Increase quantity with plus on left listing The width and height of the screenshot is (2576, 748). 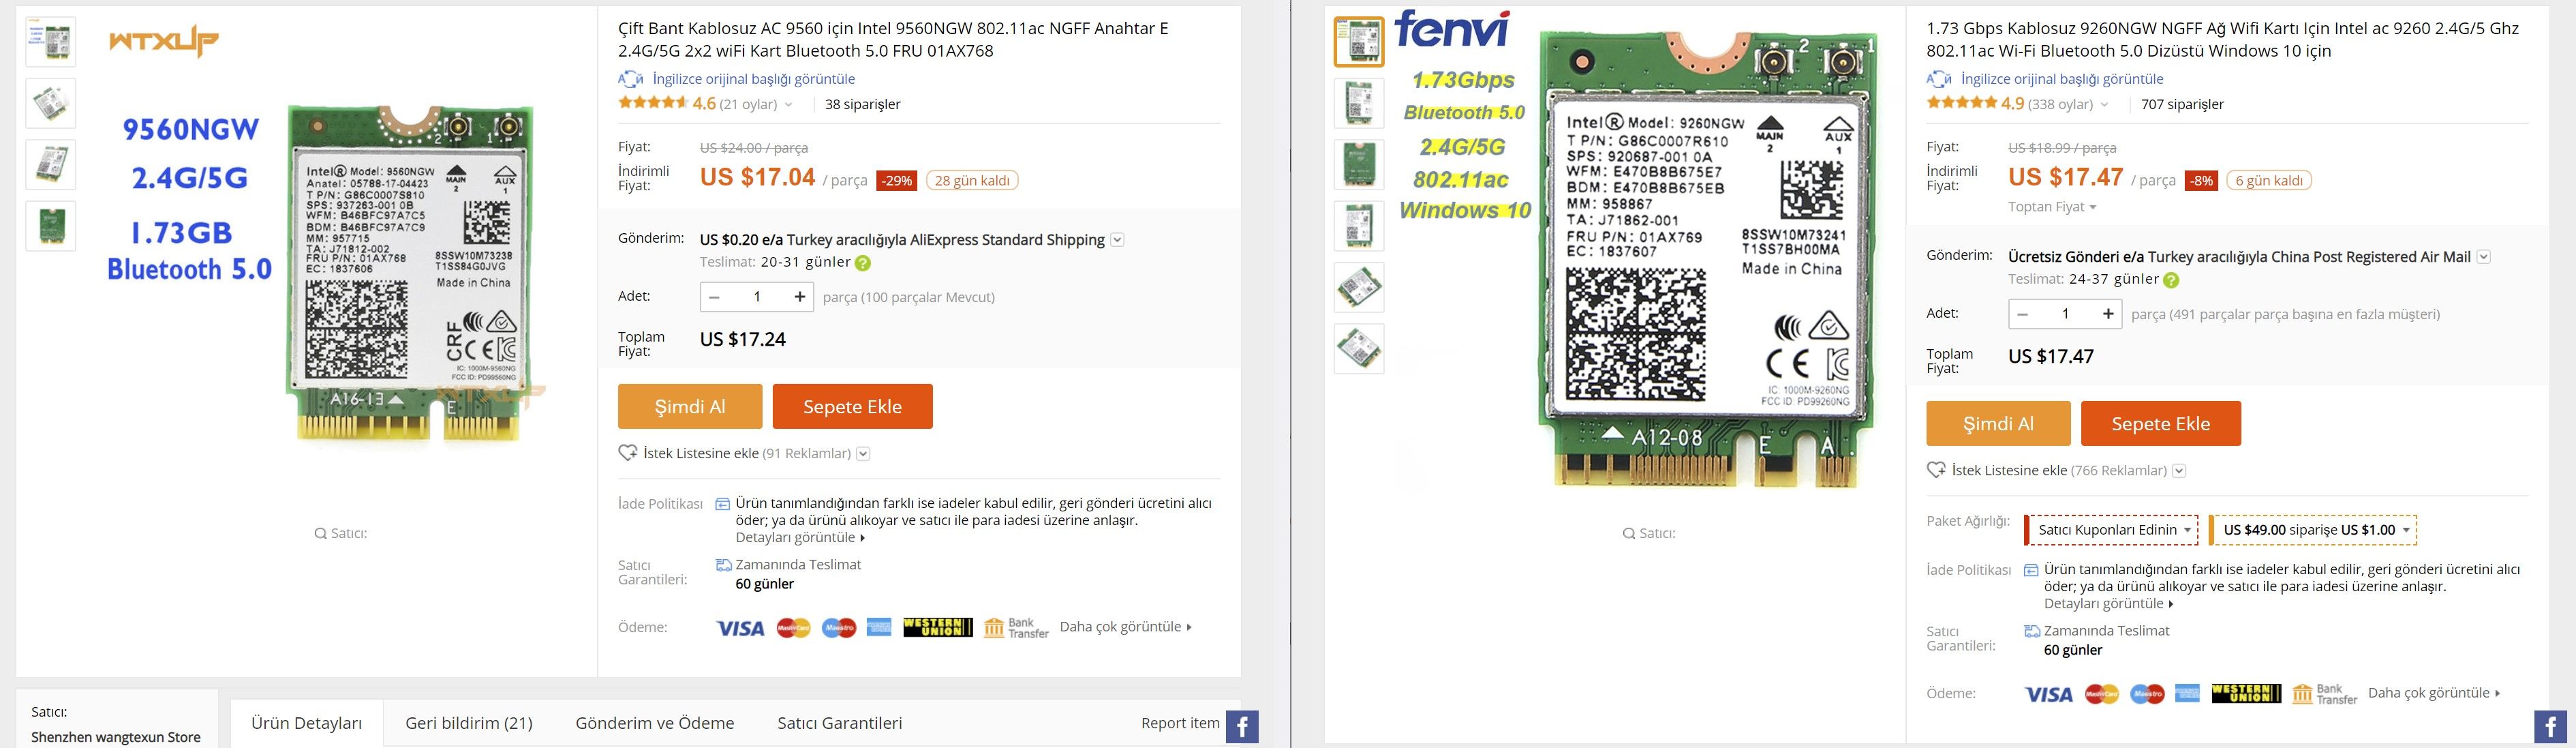(x=799, y=296)
